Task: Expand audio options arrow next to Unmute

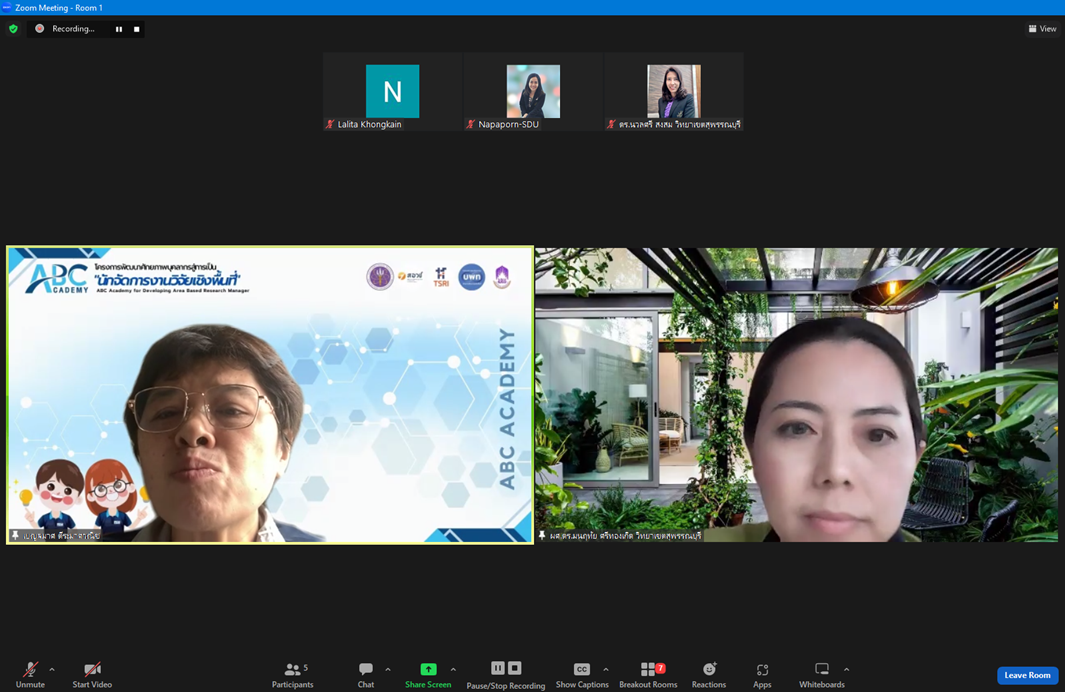Action: coord(52,670)
